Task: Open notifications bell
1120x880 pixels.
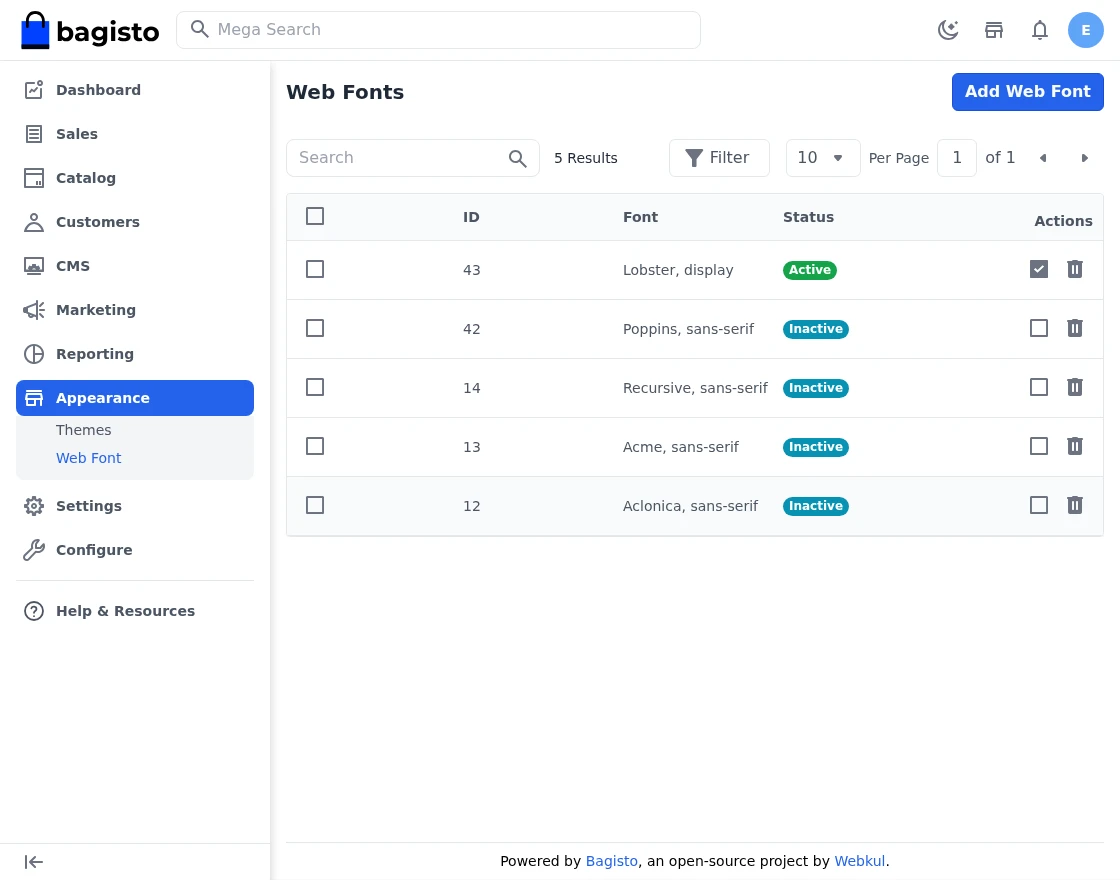Action: pos(1039,30)
